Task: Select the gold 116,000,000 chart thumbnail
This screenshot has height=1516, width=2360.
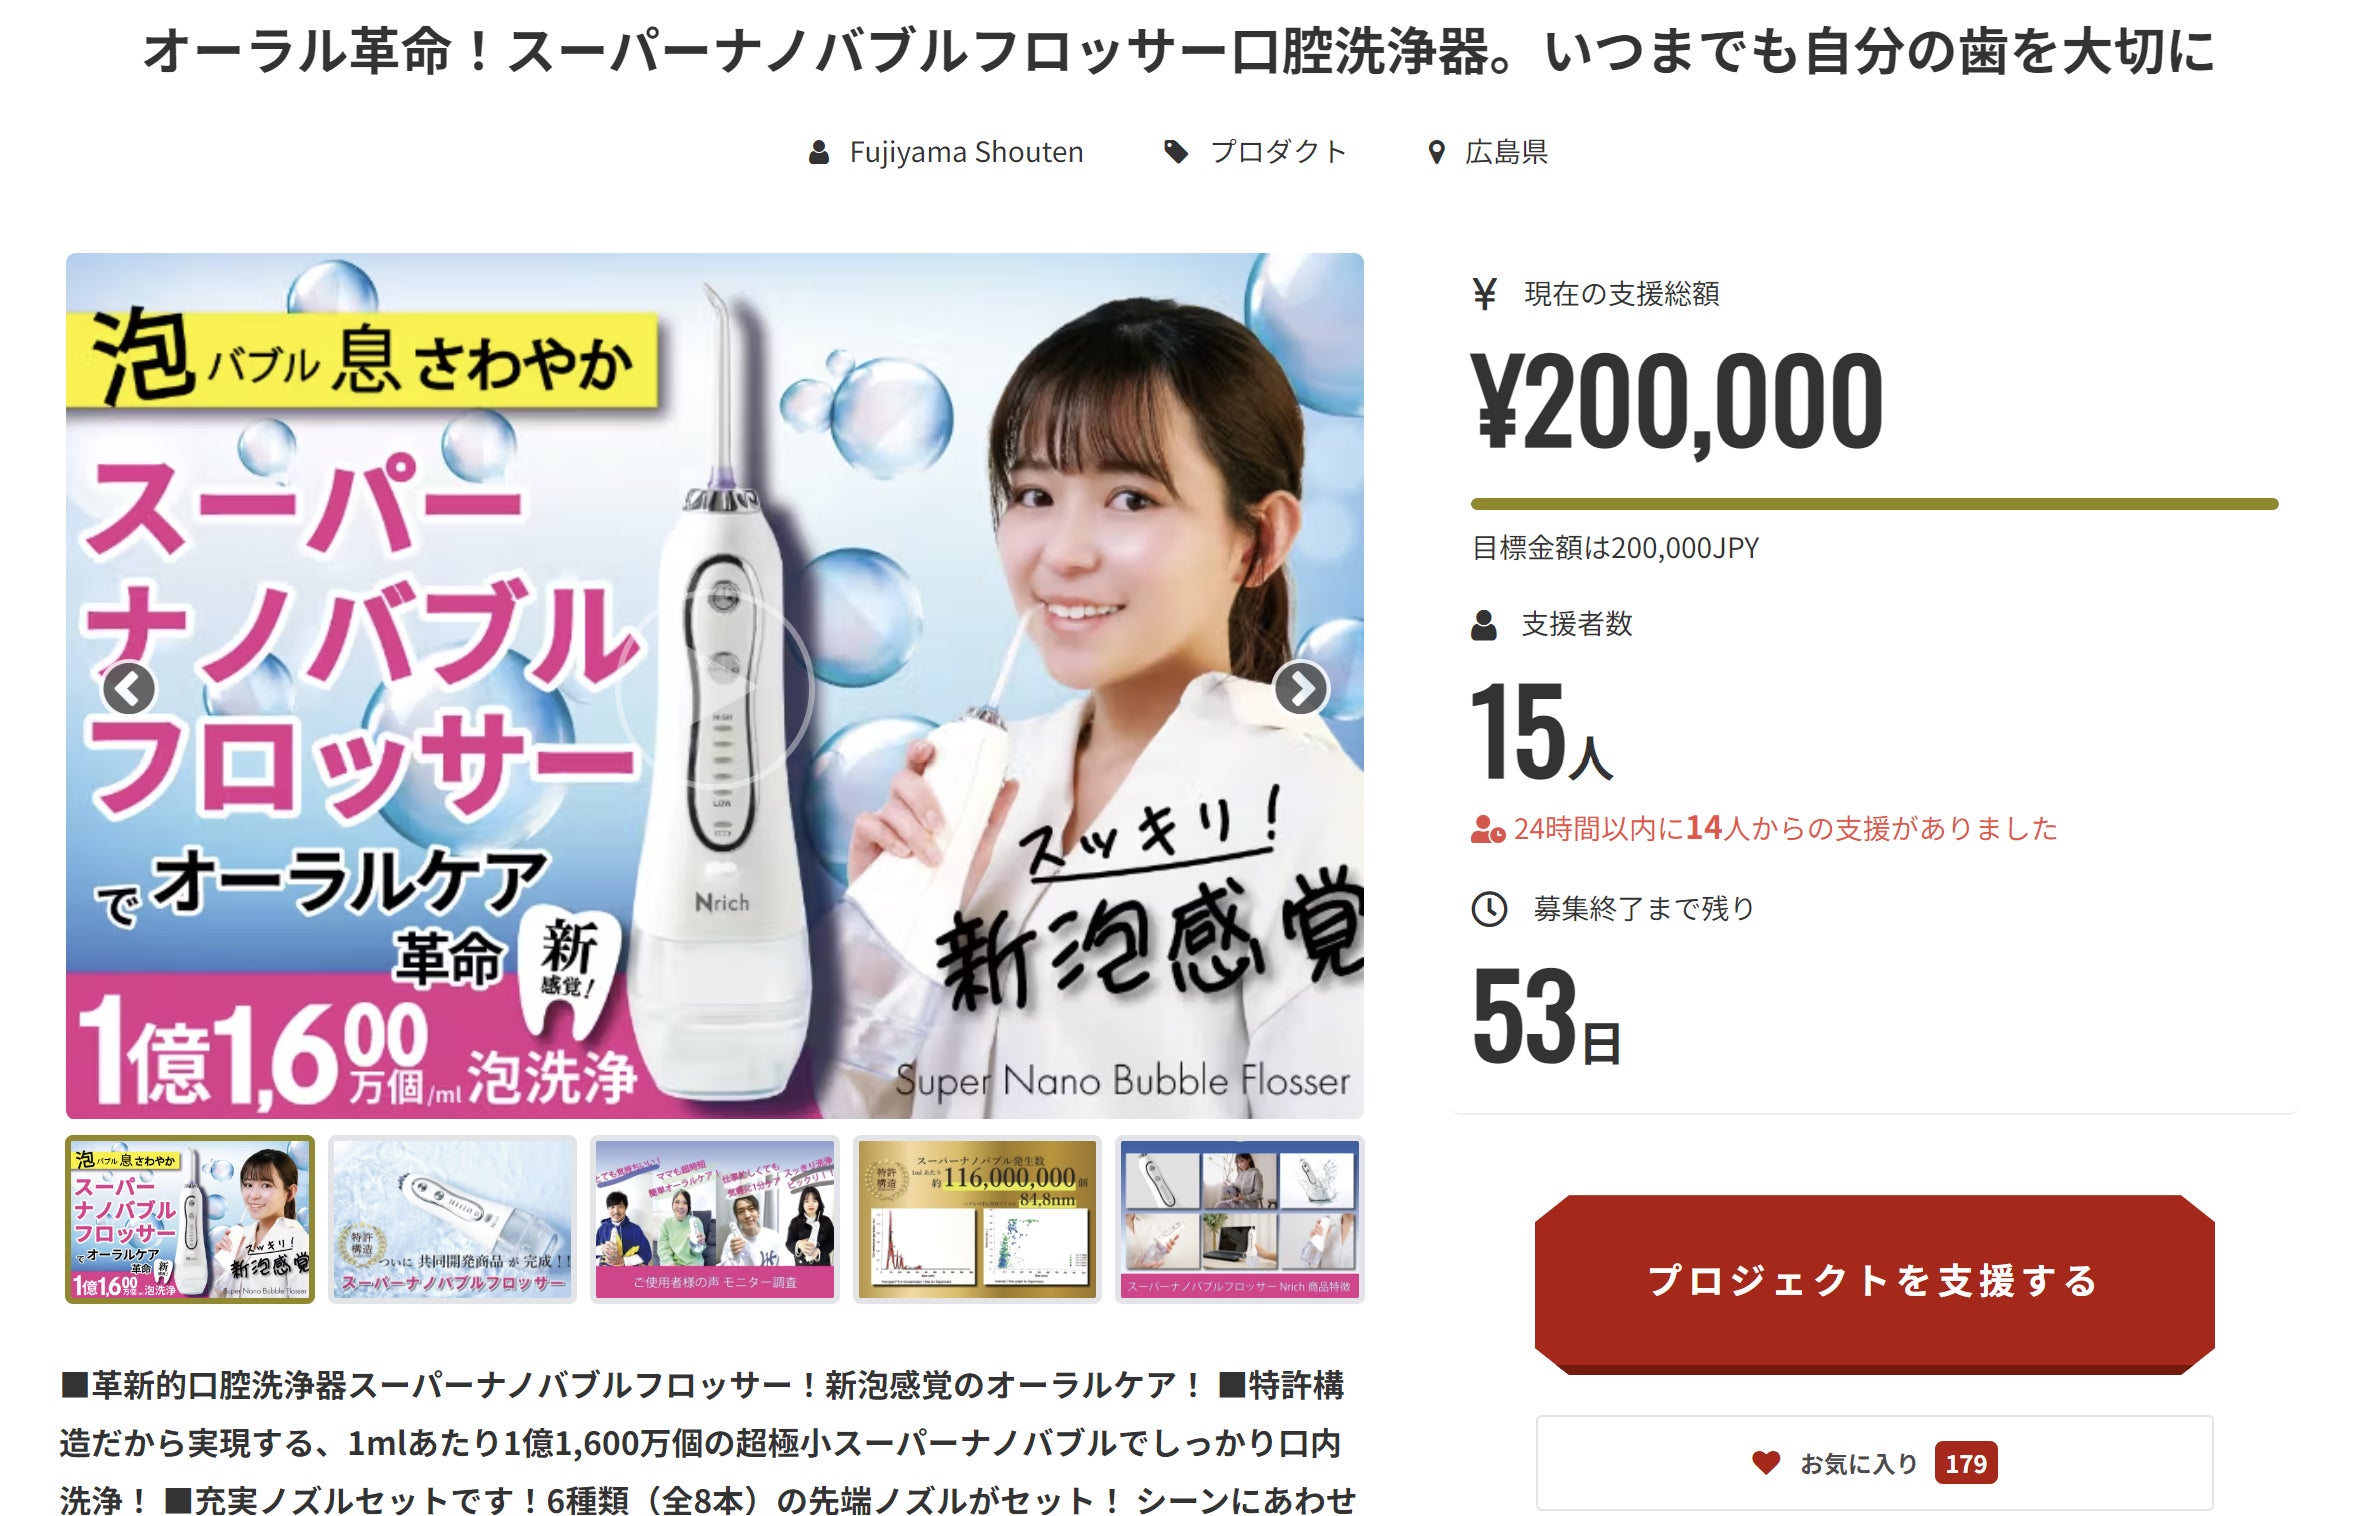Action: pos(977,1219)
